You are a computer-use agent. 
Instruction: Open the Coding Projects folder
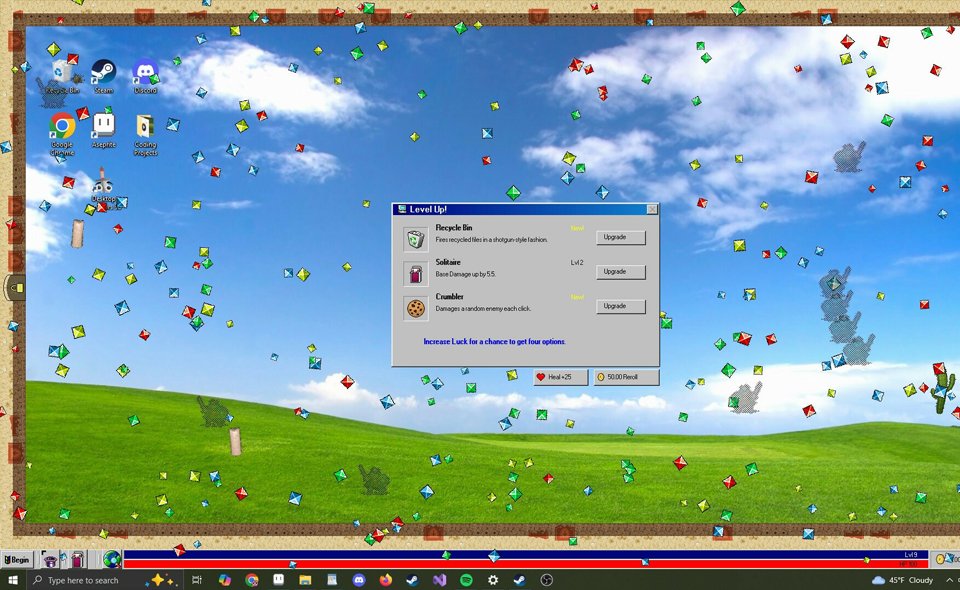pyautogui.click(x=145, y=134)
